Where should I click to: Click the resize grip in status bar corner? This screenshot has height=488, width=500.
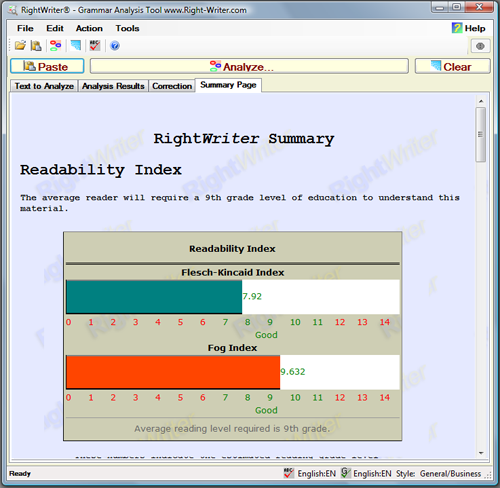[488, 476]
